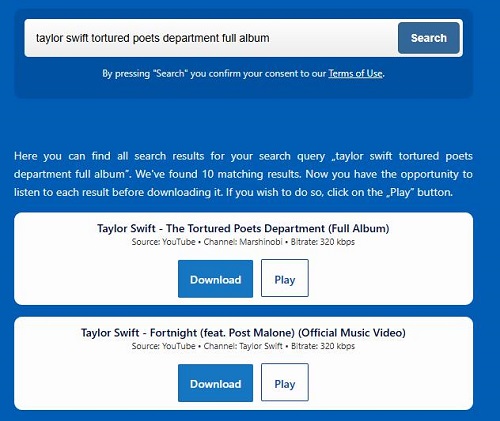Click source line with Channel: Marshinobi

point(243,242)
